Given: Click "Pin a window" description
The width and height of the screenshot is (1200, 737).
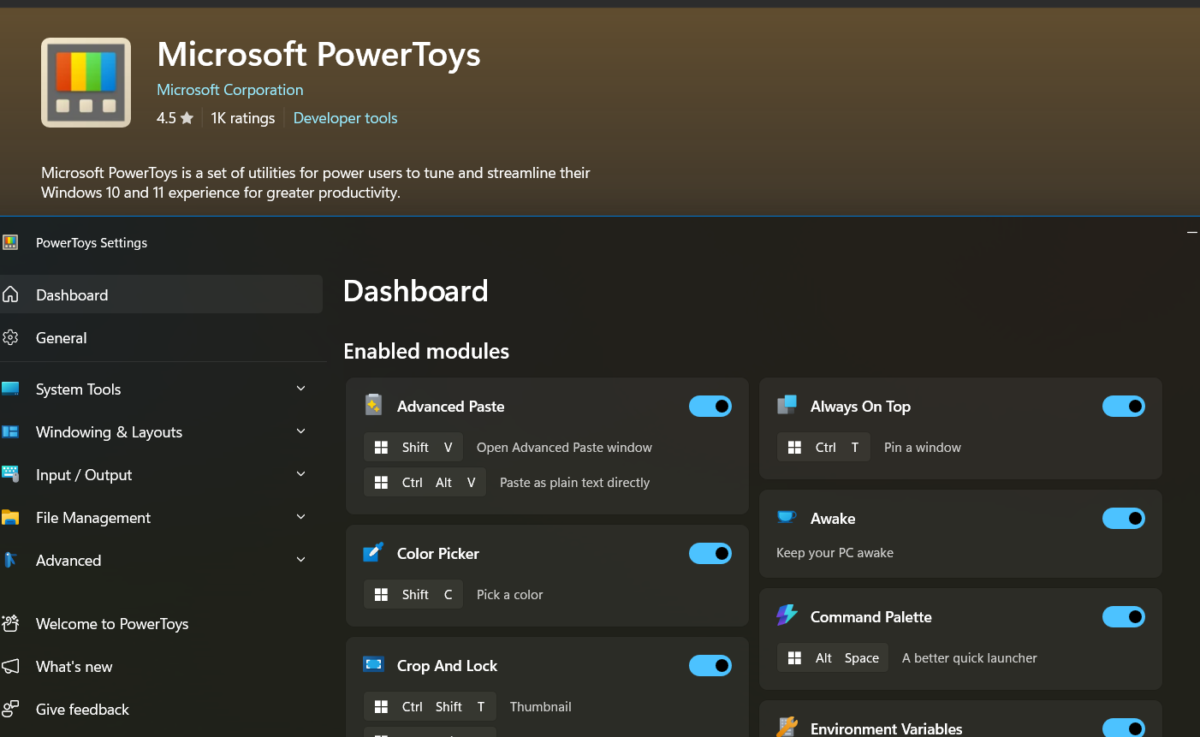Looking at the screenshot, I should (922, 447).
